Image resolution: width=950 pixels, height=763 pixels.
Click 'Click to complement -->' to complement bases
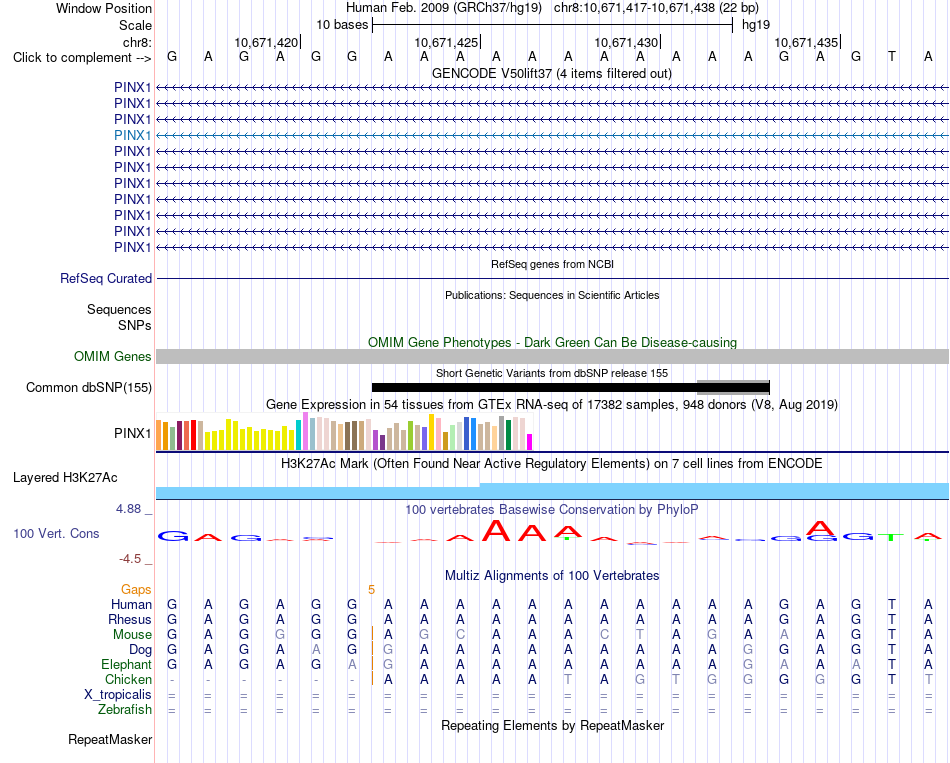point(82,58)
